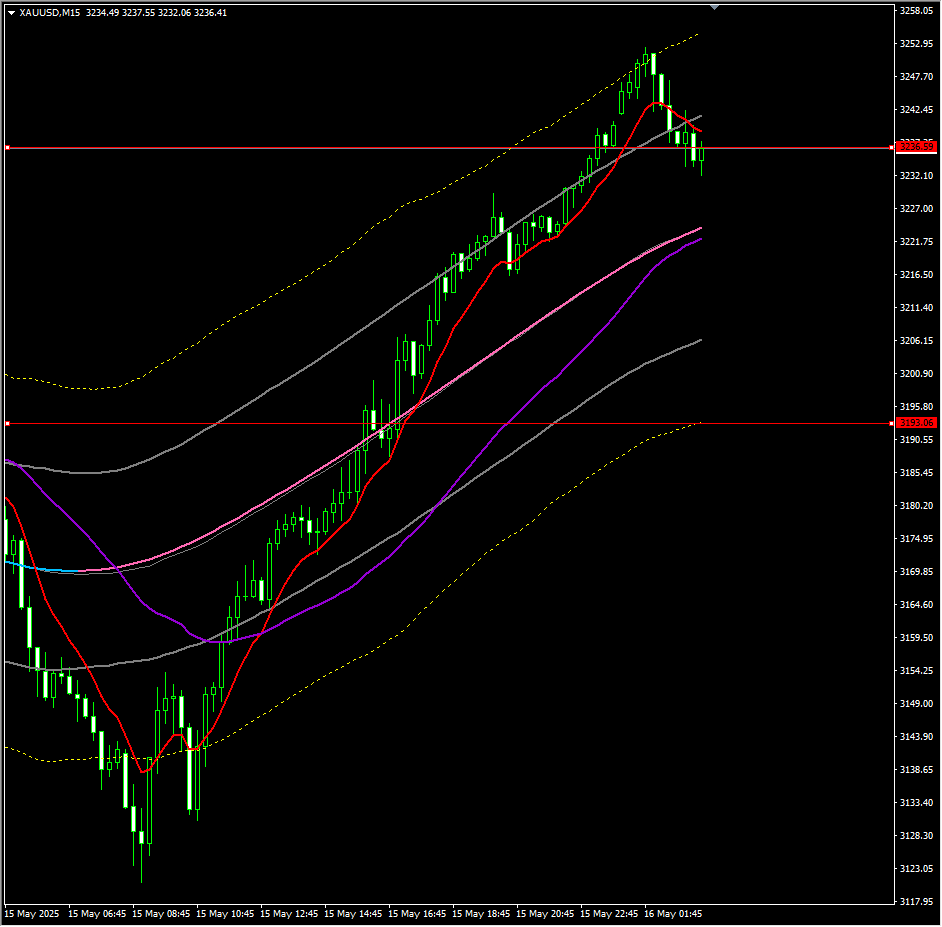Click the 3190.55 price scale label
This screenshot has height=927, width=942.
[916, 440]
